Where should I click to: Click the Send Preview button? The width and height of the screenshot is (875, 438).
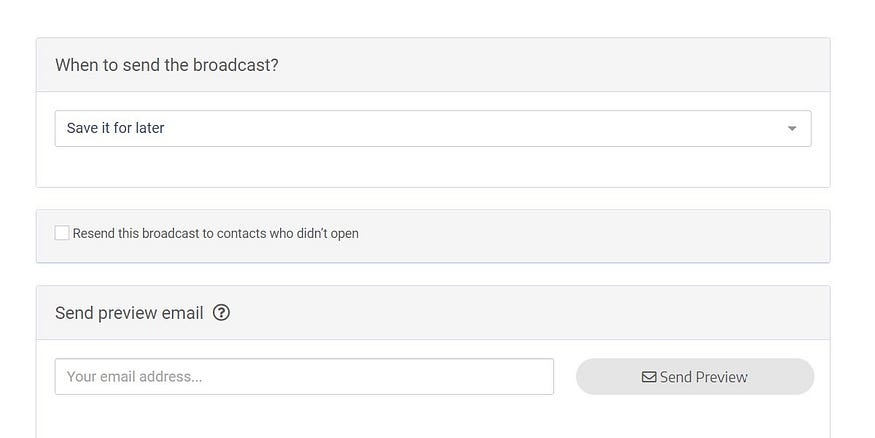(695, 377)
